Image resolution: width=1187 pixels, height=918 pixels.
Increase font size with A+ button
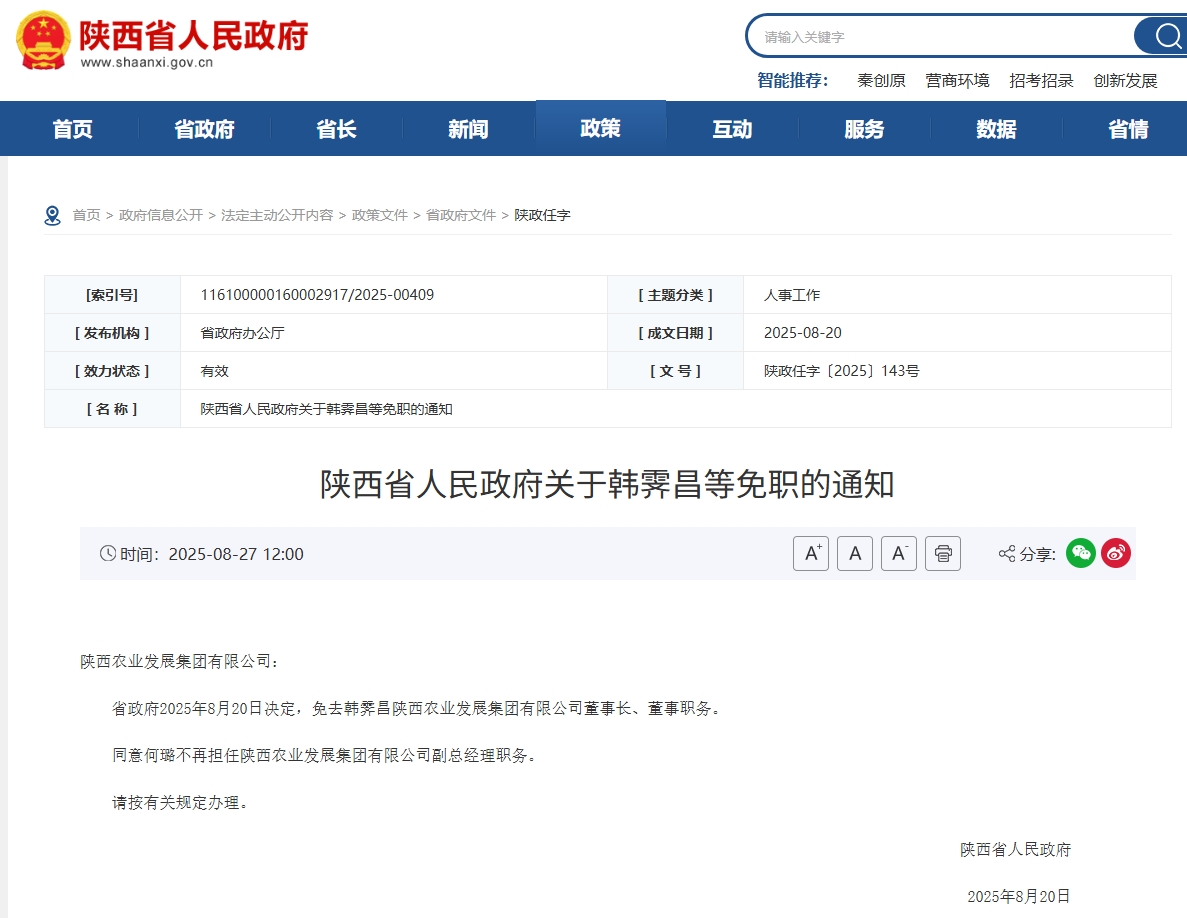(811, 553)
